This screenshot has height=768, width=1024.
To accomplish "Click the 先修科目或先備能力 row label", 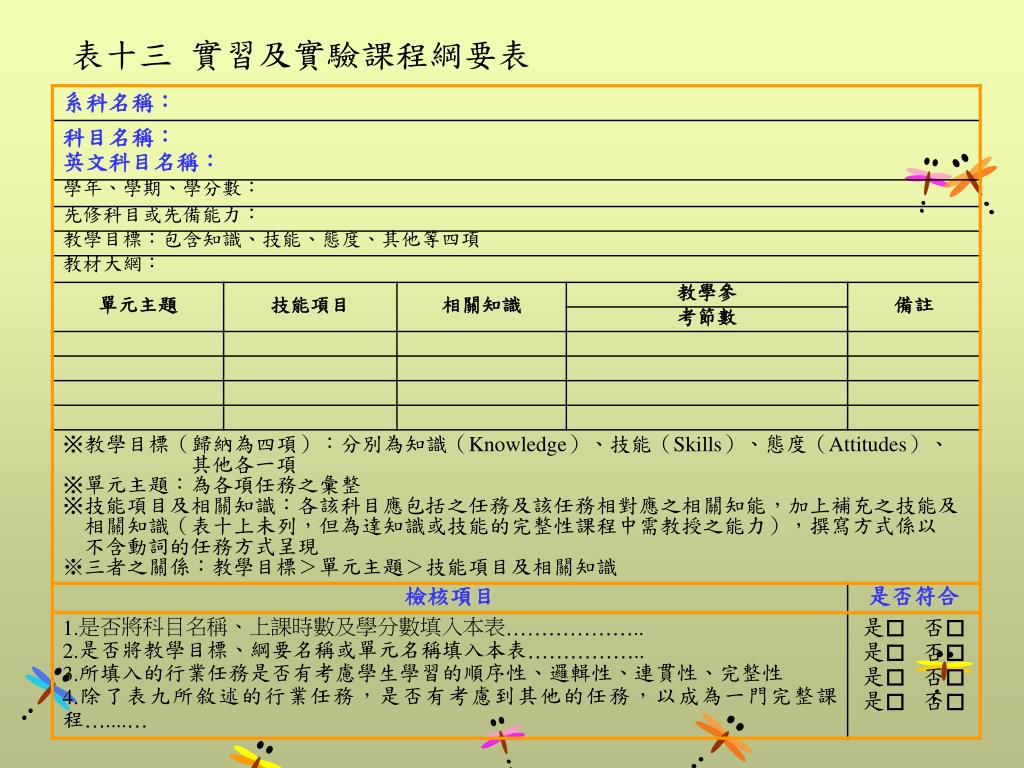I will pos(159,214).
